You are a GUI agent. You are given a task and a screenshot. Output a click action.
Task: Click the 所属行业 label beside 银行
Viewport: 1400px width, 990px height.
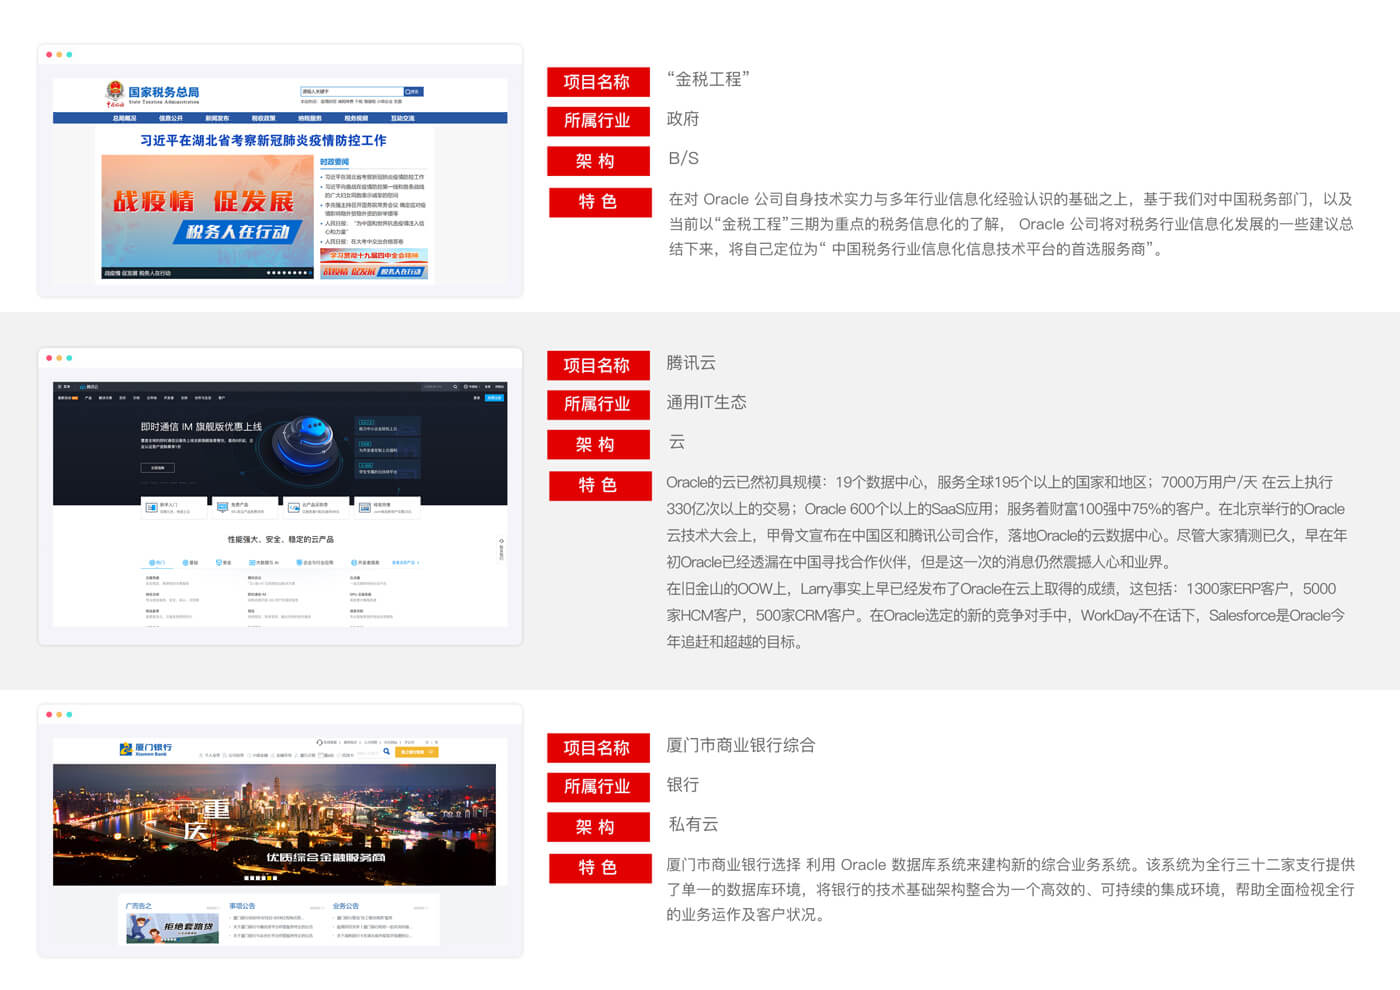598,787
